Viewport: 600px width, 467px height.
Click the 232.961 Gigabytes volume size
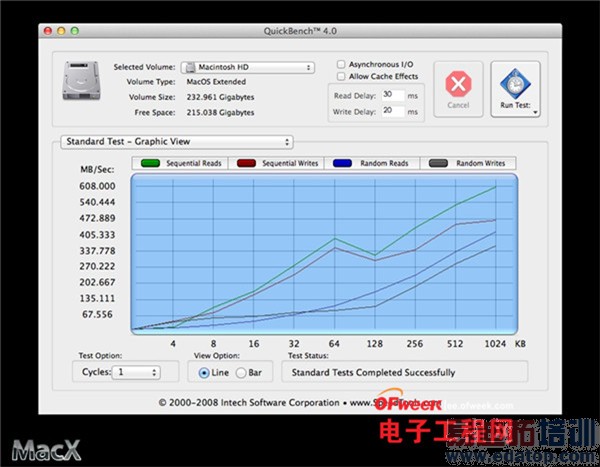pos(220,97)
